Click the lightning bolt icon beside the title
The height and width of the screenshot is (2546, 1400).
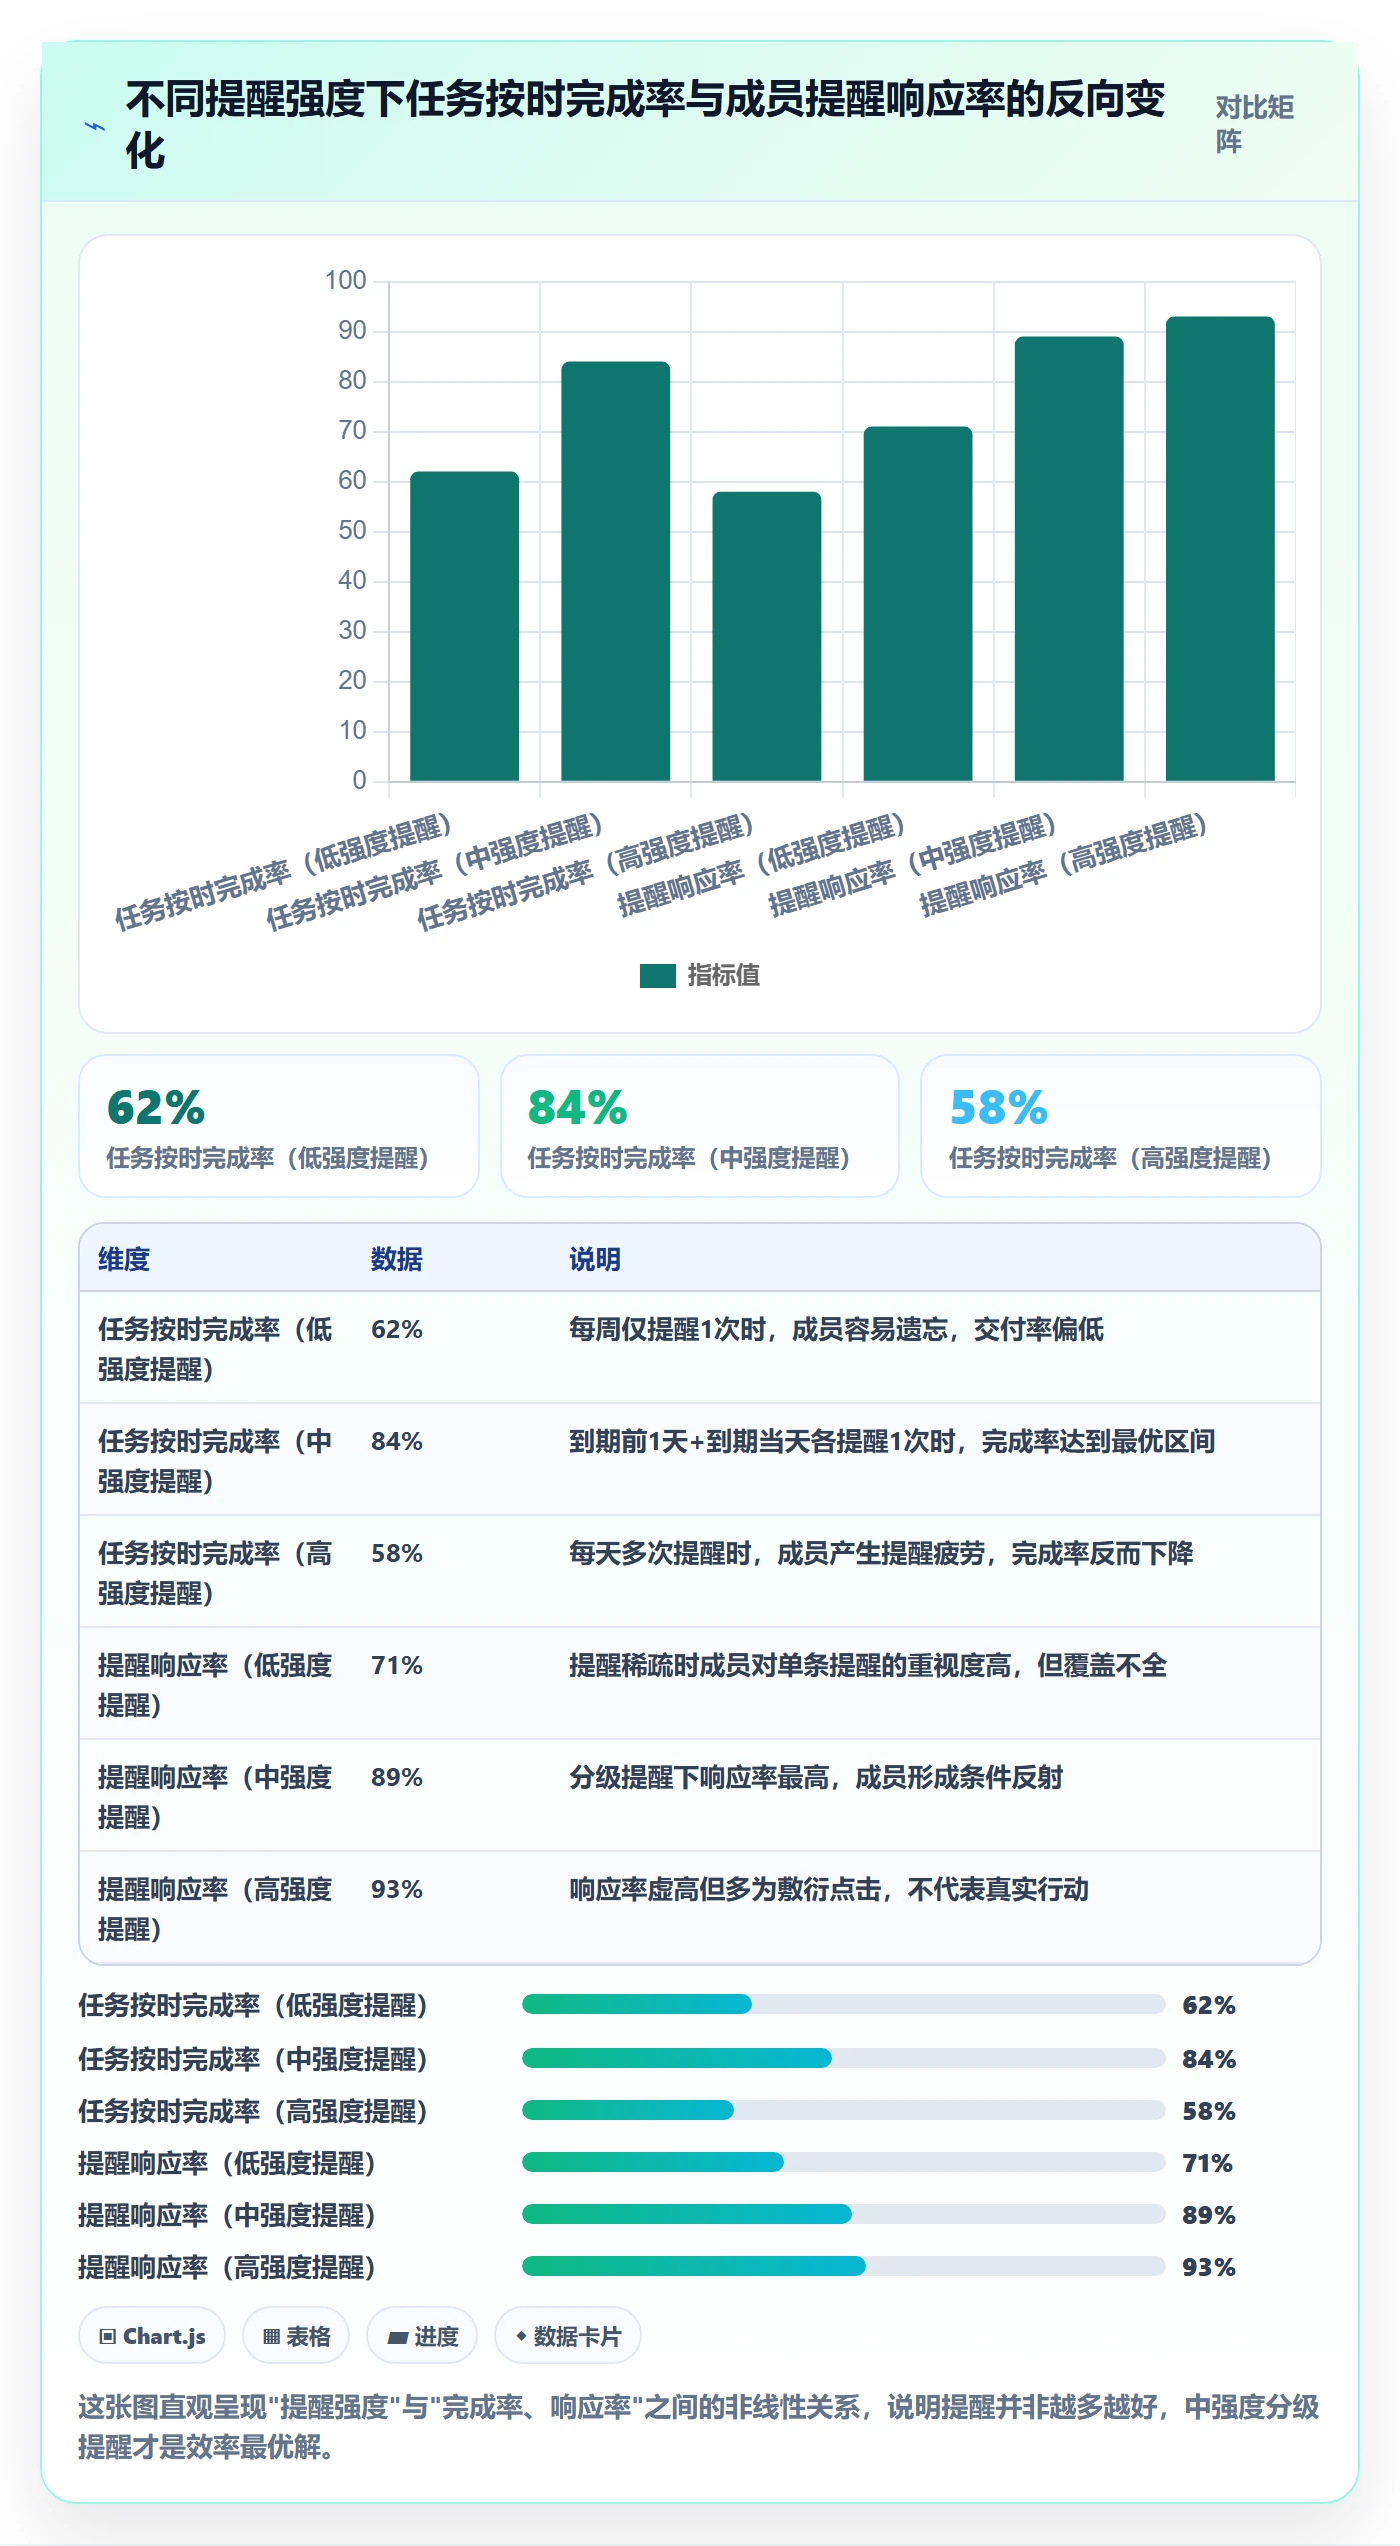(95, 127)
